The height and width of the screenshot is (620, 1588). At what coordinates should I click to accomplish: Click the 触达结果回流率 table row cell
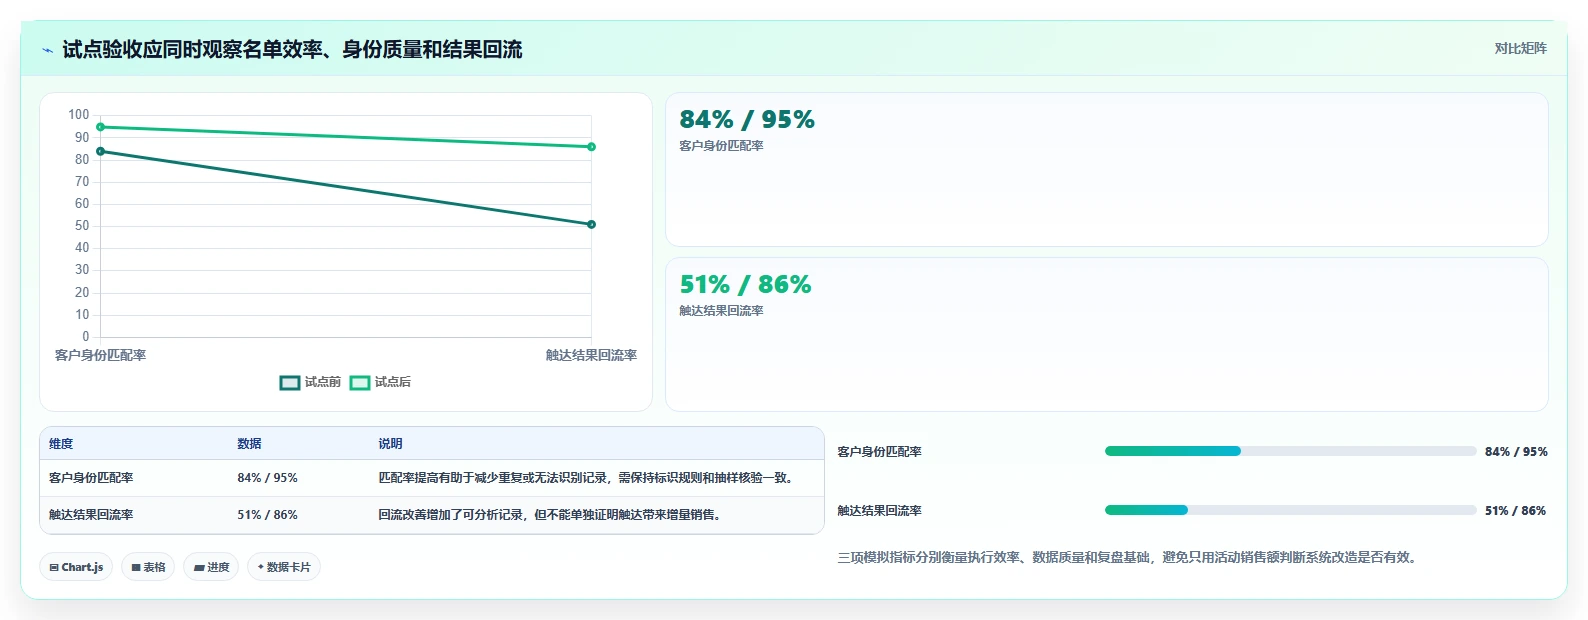coord(91,515)
